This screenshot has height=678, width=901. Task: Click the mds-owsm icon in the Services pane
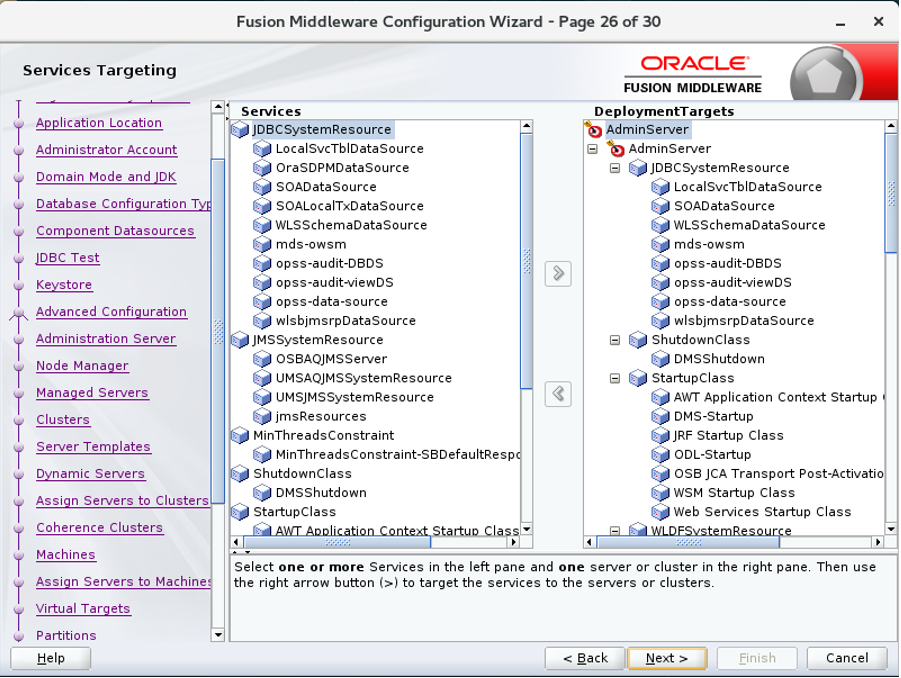pos(262,244)
